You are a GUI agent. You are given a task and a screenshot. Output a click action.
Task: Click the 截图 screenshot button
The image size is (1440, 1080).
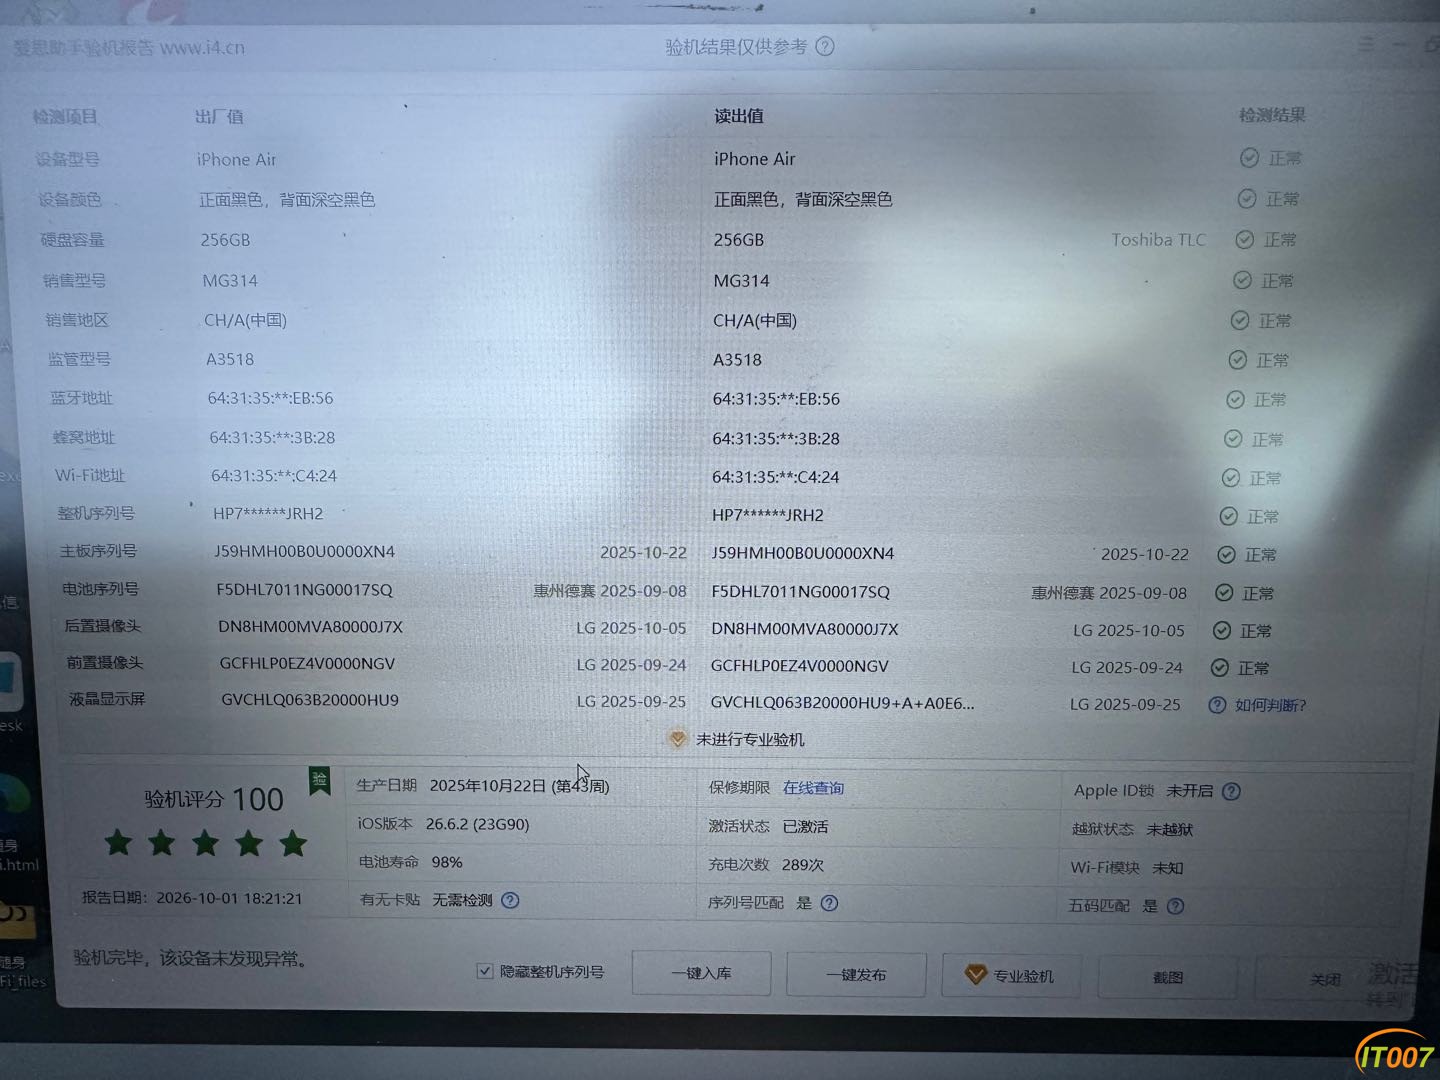1168,977
